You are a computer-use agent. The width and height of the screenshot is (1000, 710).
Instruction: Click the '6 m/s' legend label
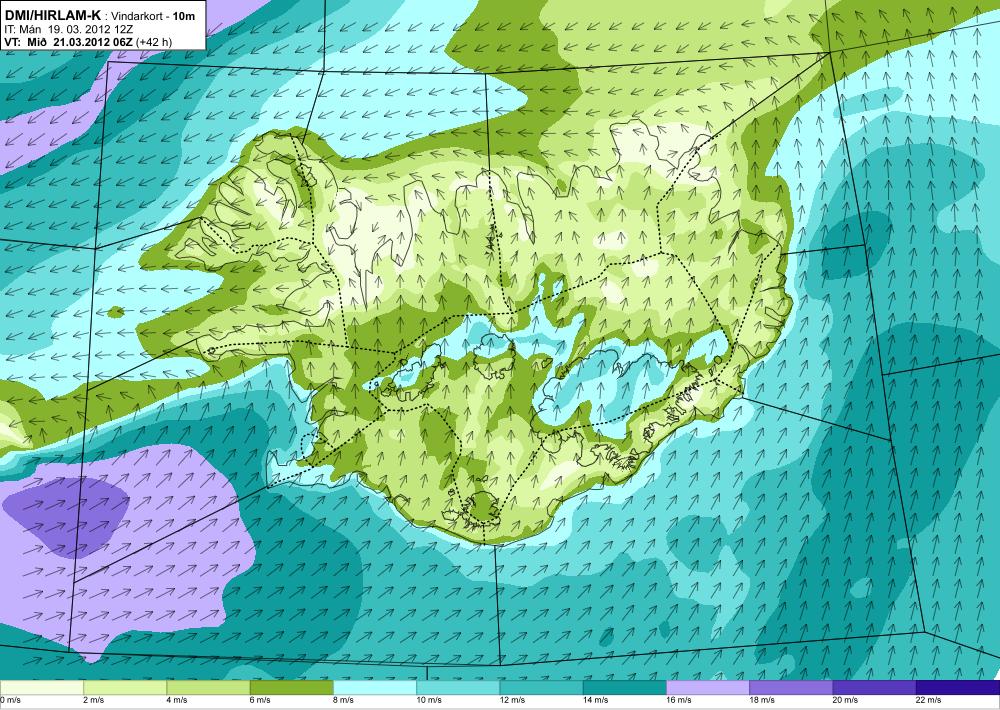click(x=260, y=700)
